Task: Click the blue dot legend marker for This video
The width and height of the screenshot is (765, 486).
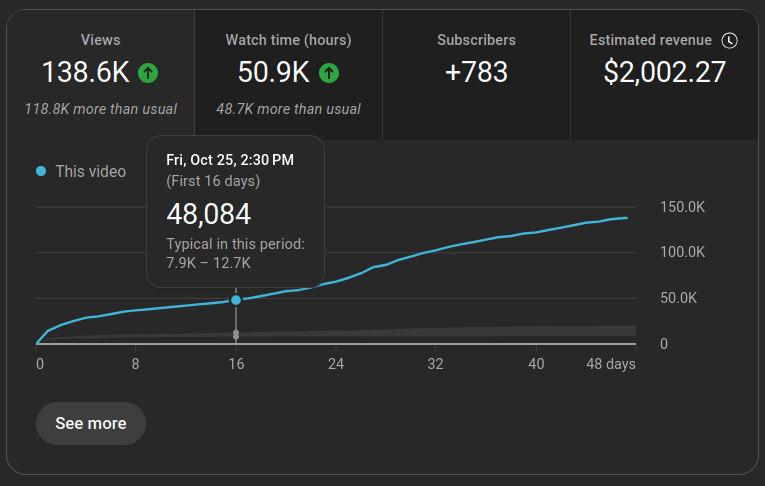Action: click(41, 171)
